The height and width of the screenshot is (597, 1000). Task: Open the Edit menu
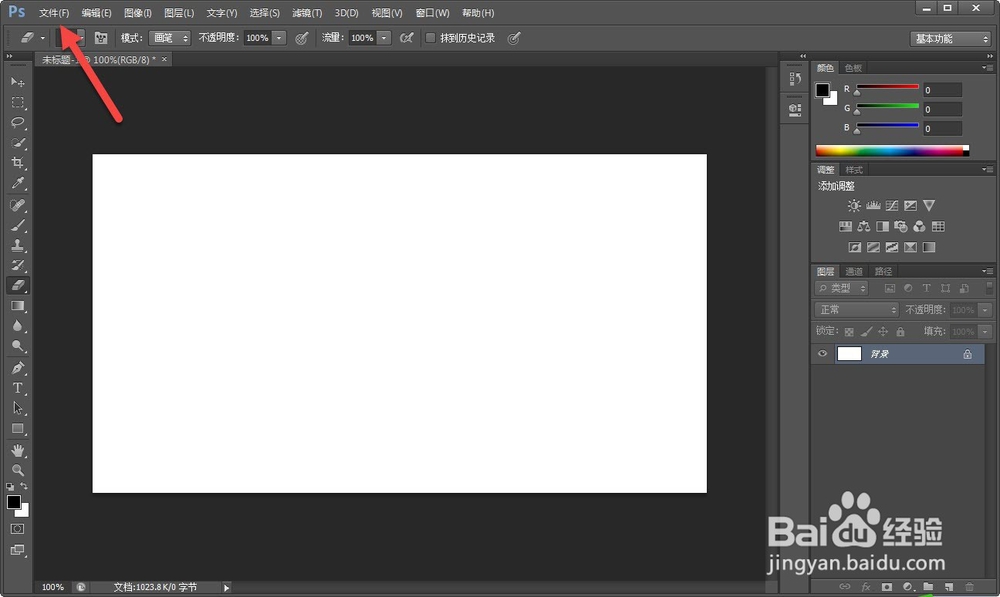[96, 13]
